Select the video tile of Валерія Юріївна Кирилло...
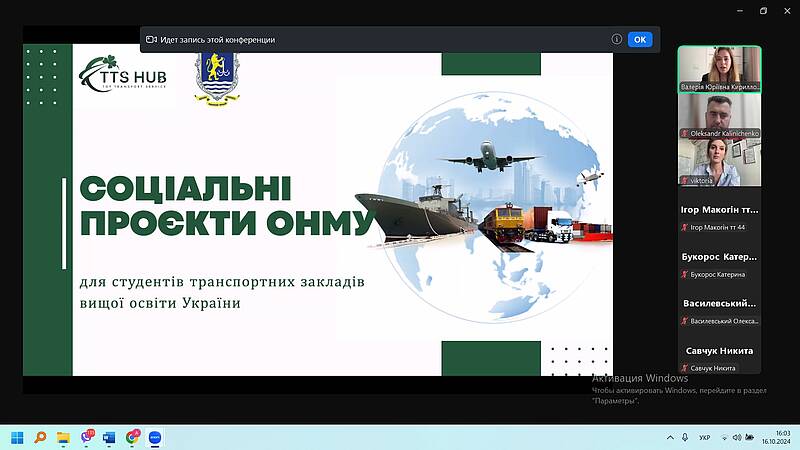800x450 pixels. tap(719, 69)
